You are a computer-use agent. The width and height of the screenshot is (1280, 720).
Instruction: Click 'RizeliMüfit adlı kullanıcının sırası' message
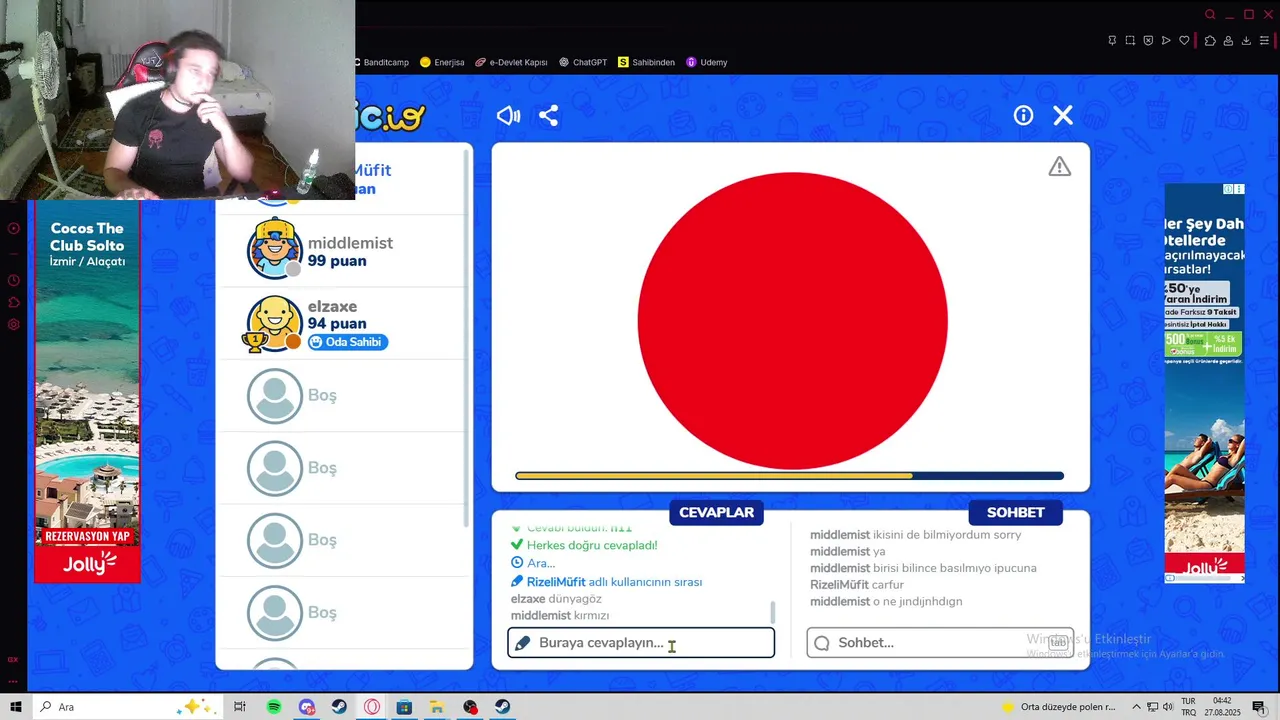point(606,582)
